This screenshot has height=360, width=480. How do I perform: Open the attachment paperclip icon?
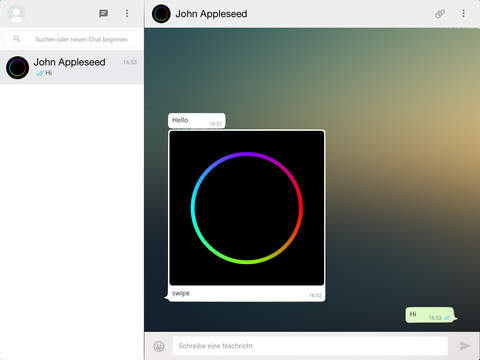point(440,14)
